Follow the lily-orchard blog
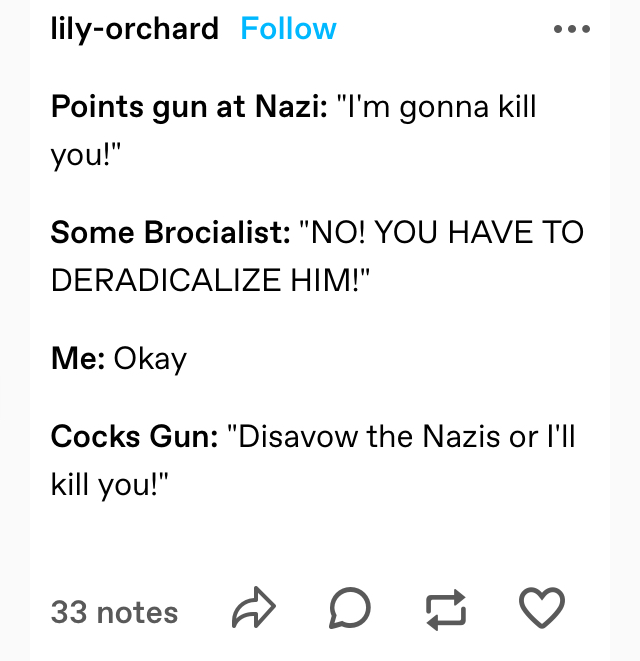The image size is (640, 661). point(288,29)
